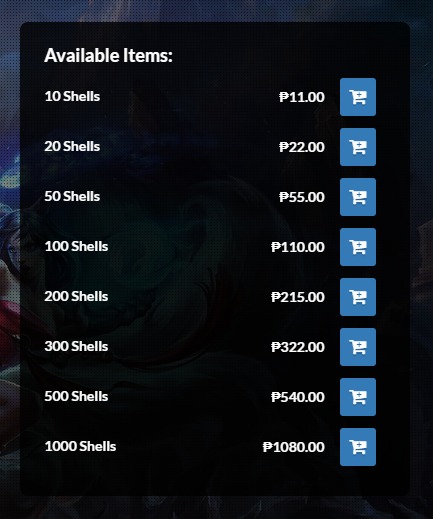Click the 300 Shells item name

pyautogui.click(x=76, y=346)
